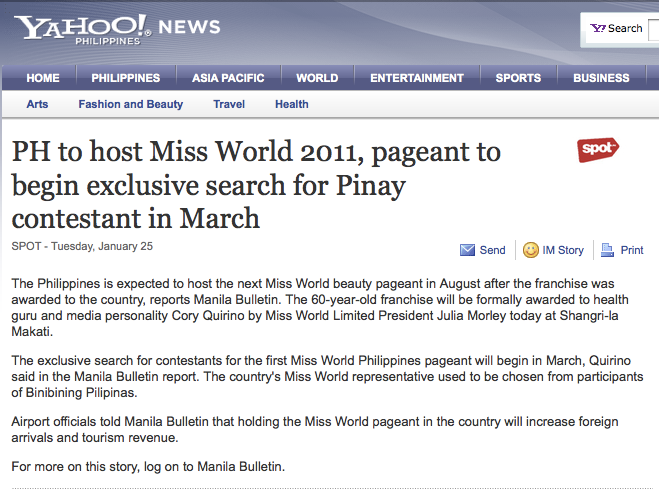The image size is (659, 491).
Task: Click the article headline about Miss World 2011
Action: [x=256, y=185]
